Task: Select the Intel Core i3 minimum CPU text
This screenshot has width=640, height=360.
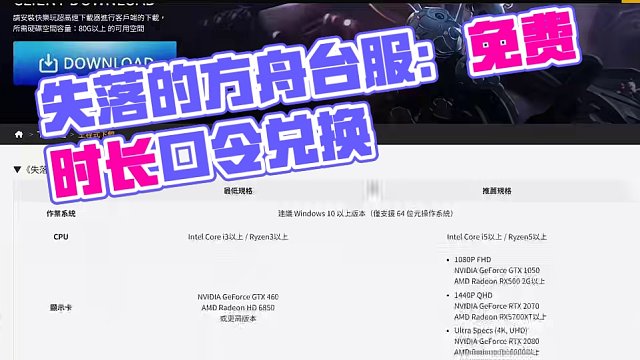Action: pos(238,237)
